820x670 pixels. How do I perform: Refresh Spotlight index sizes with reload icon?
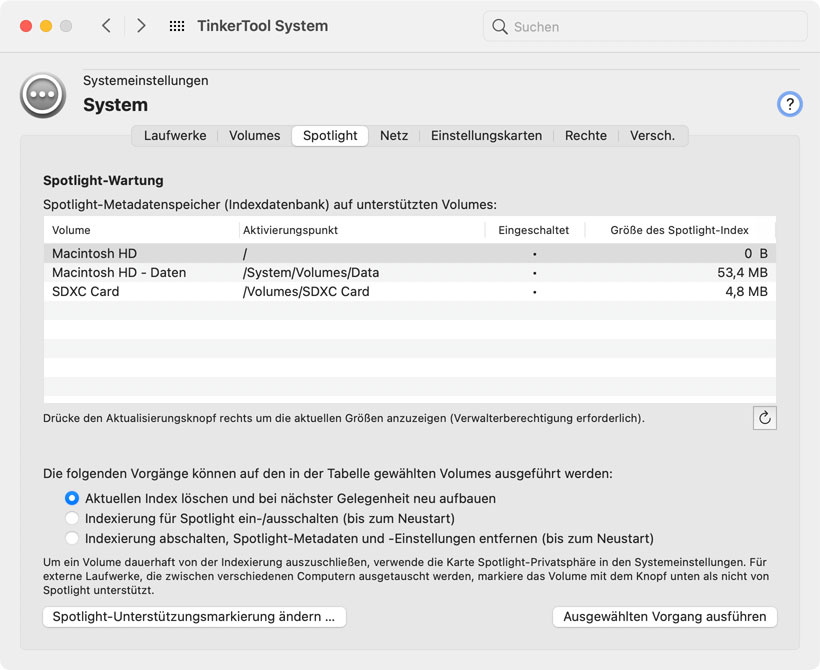(x=765, y=418)
